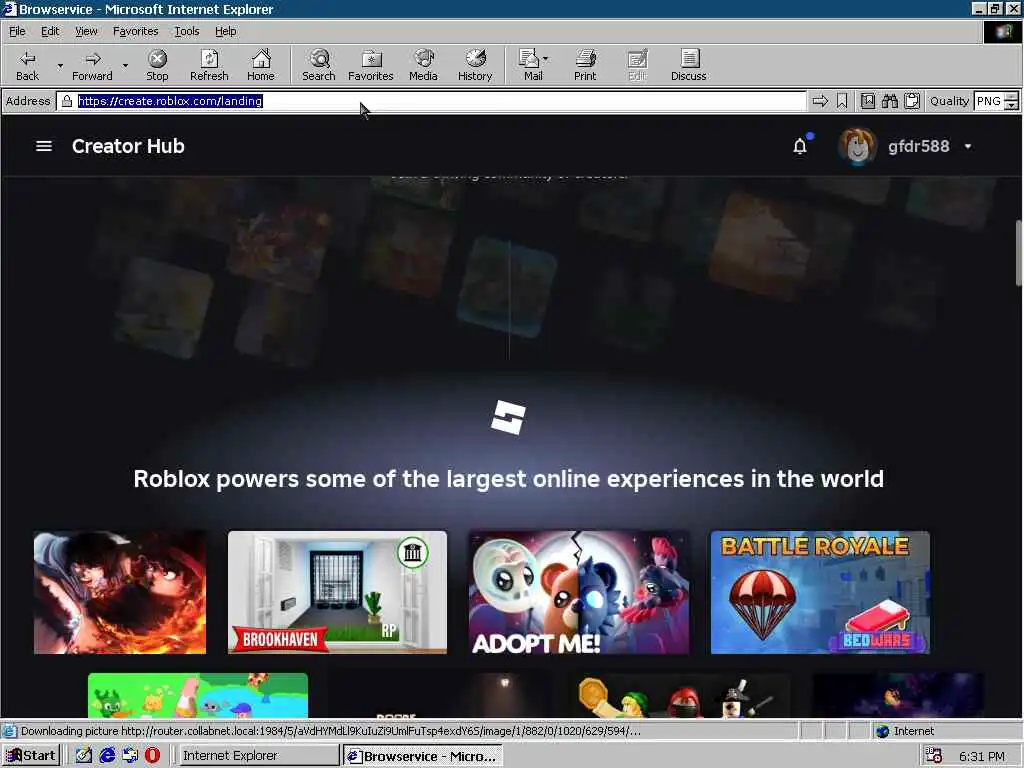Print the current page

click(585, 65)
